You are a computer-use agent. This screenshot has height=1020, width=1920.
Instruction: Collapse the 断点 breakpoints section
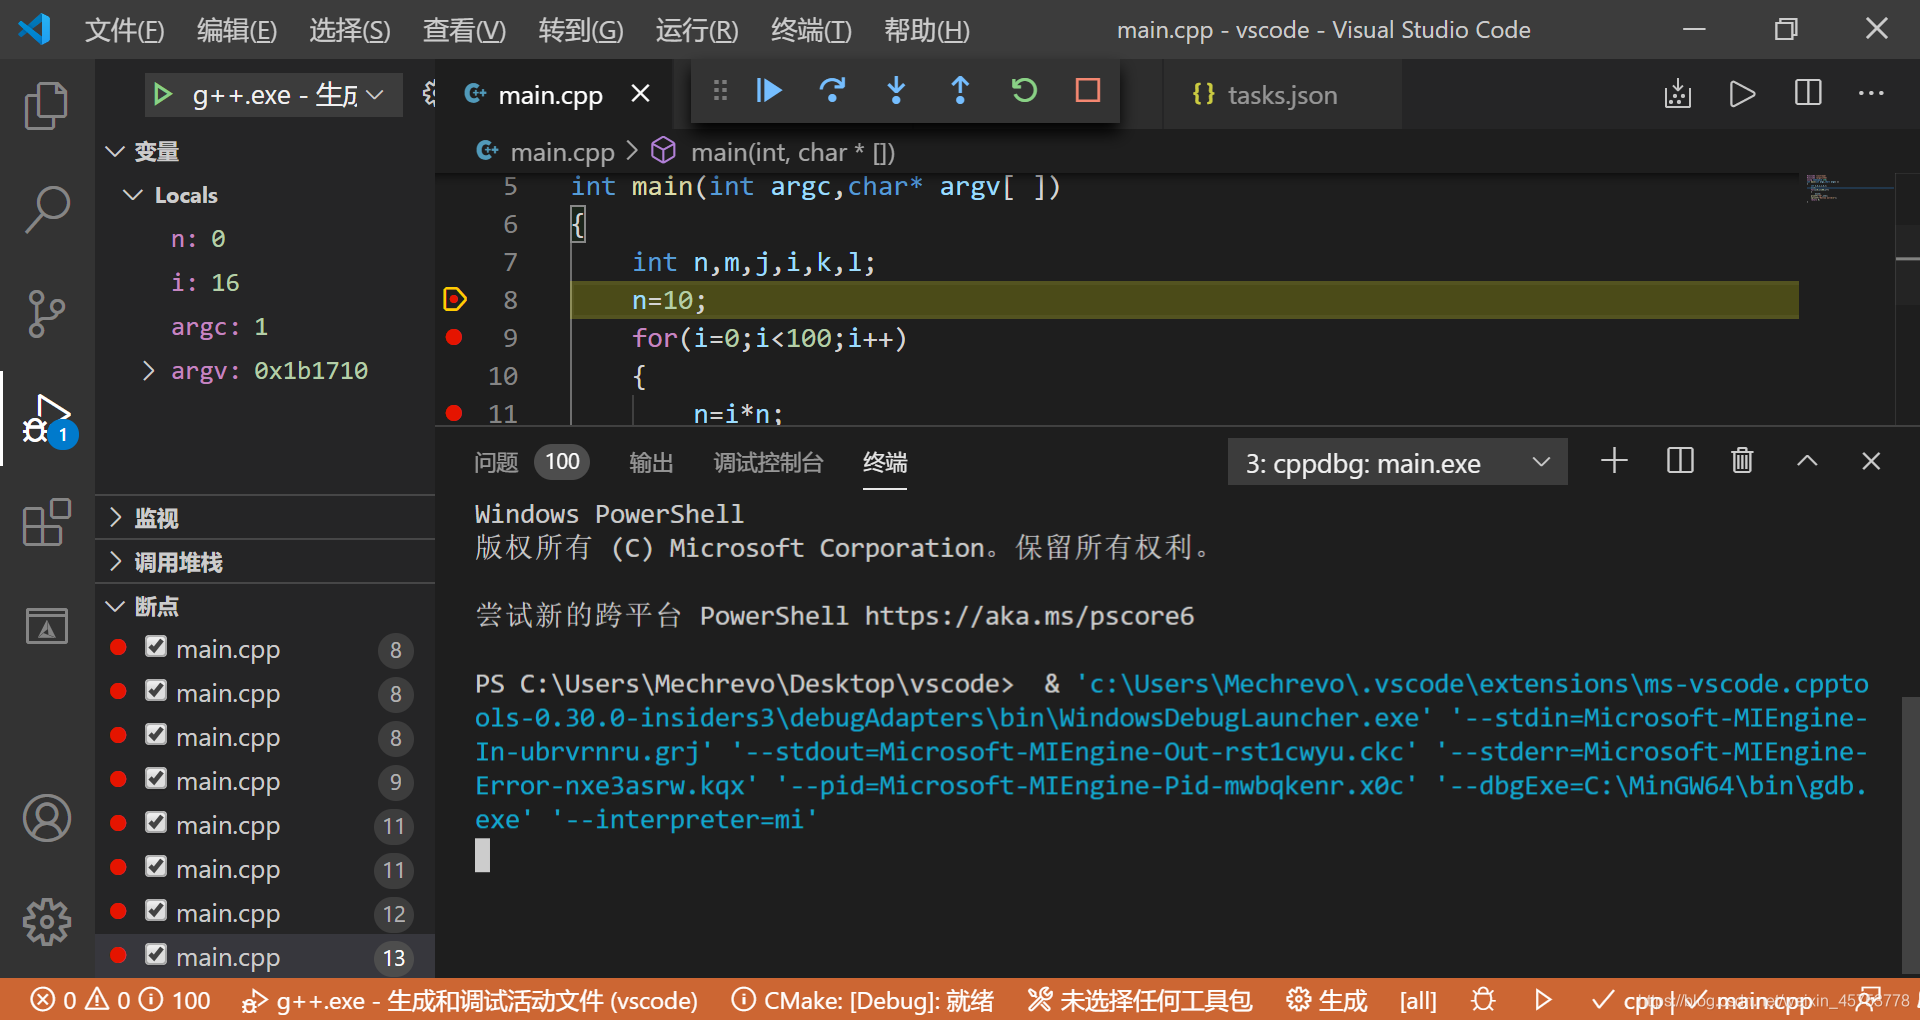click(265, 606)
